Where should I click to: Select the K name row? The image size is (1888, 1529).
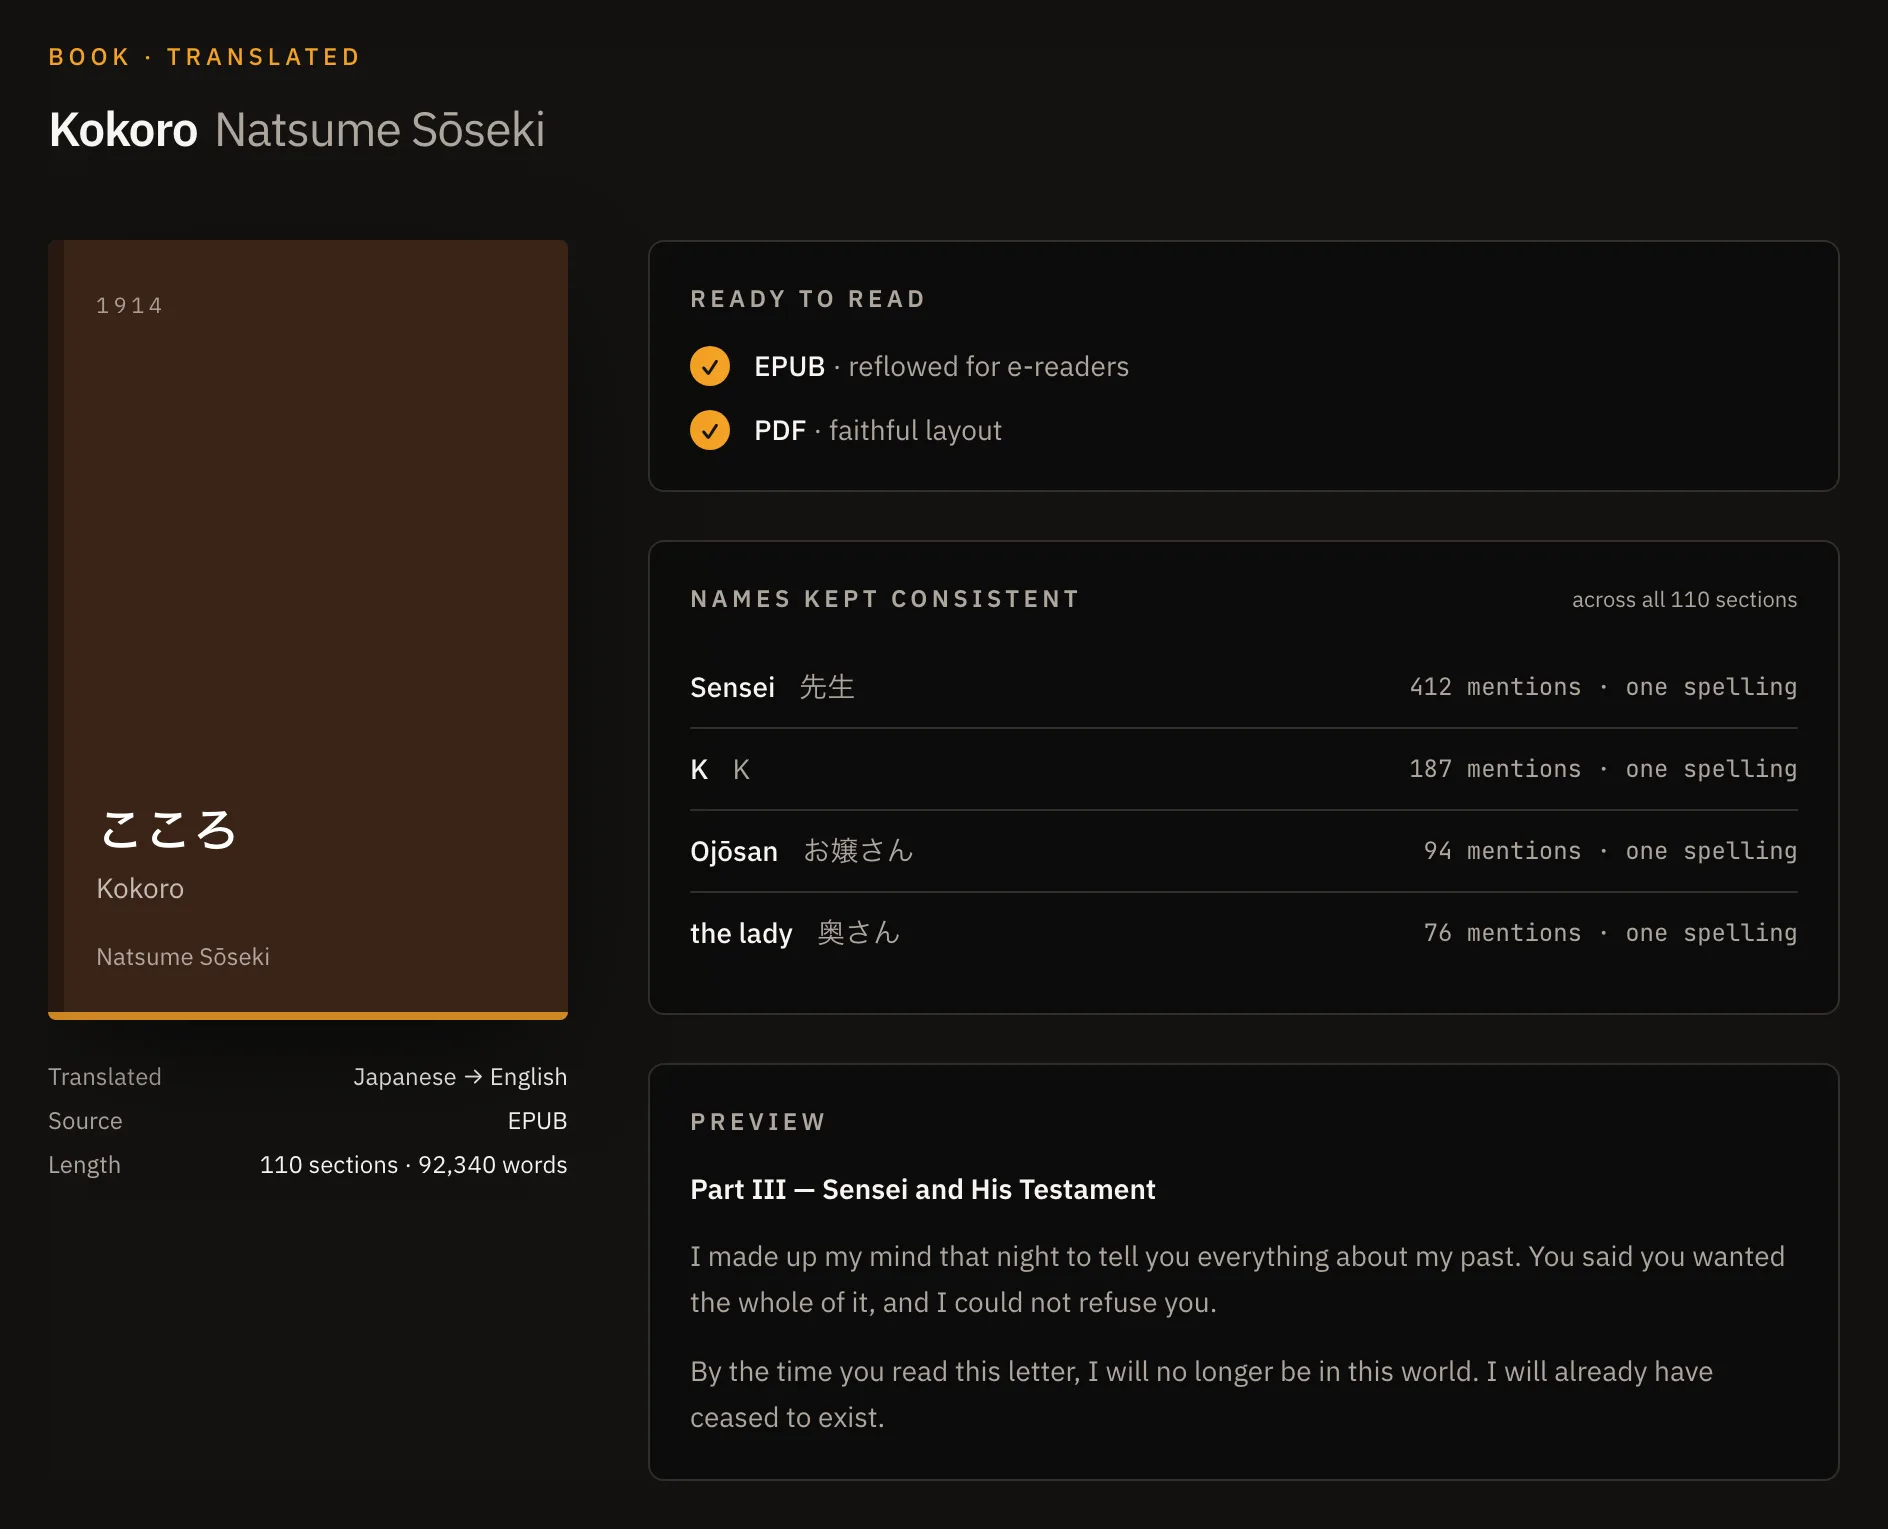click(x=1243, y=769)
